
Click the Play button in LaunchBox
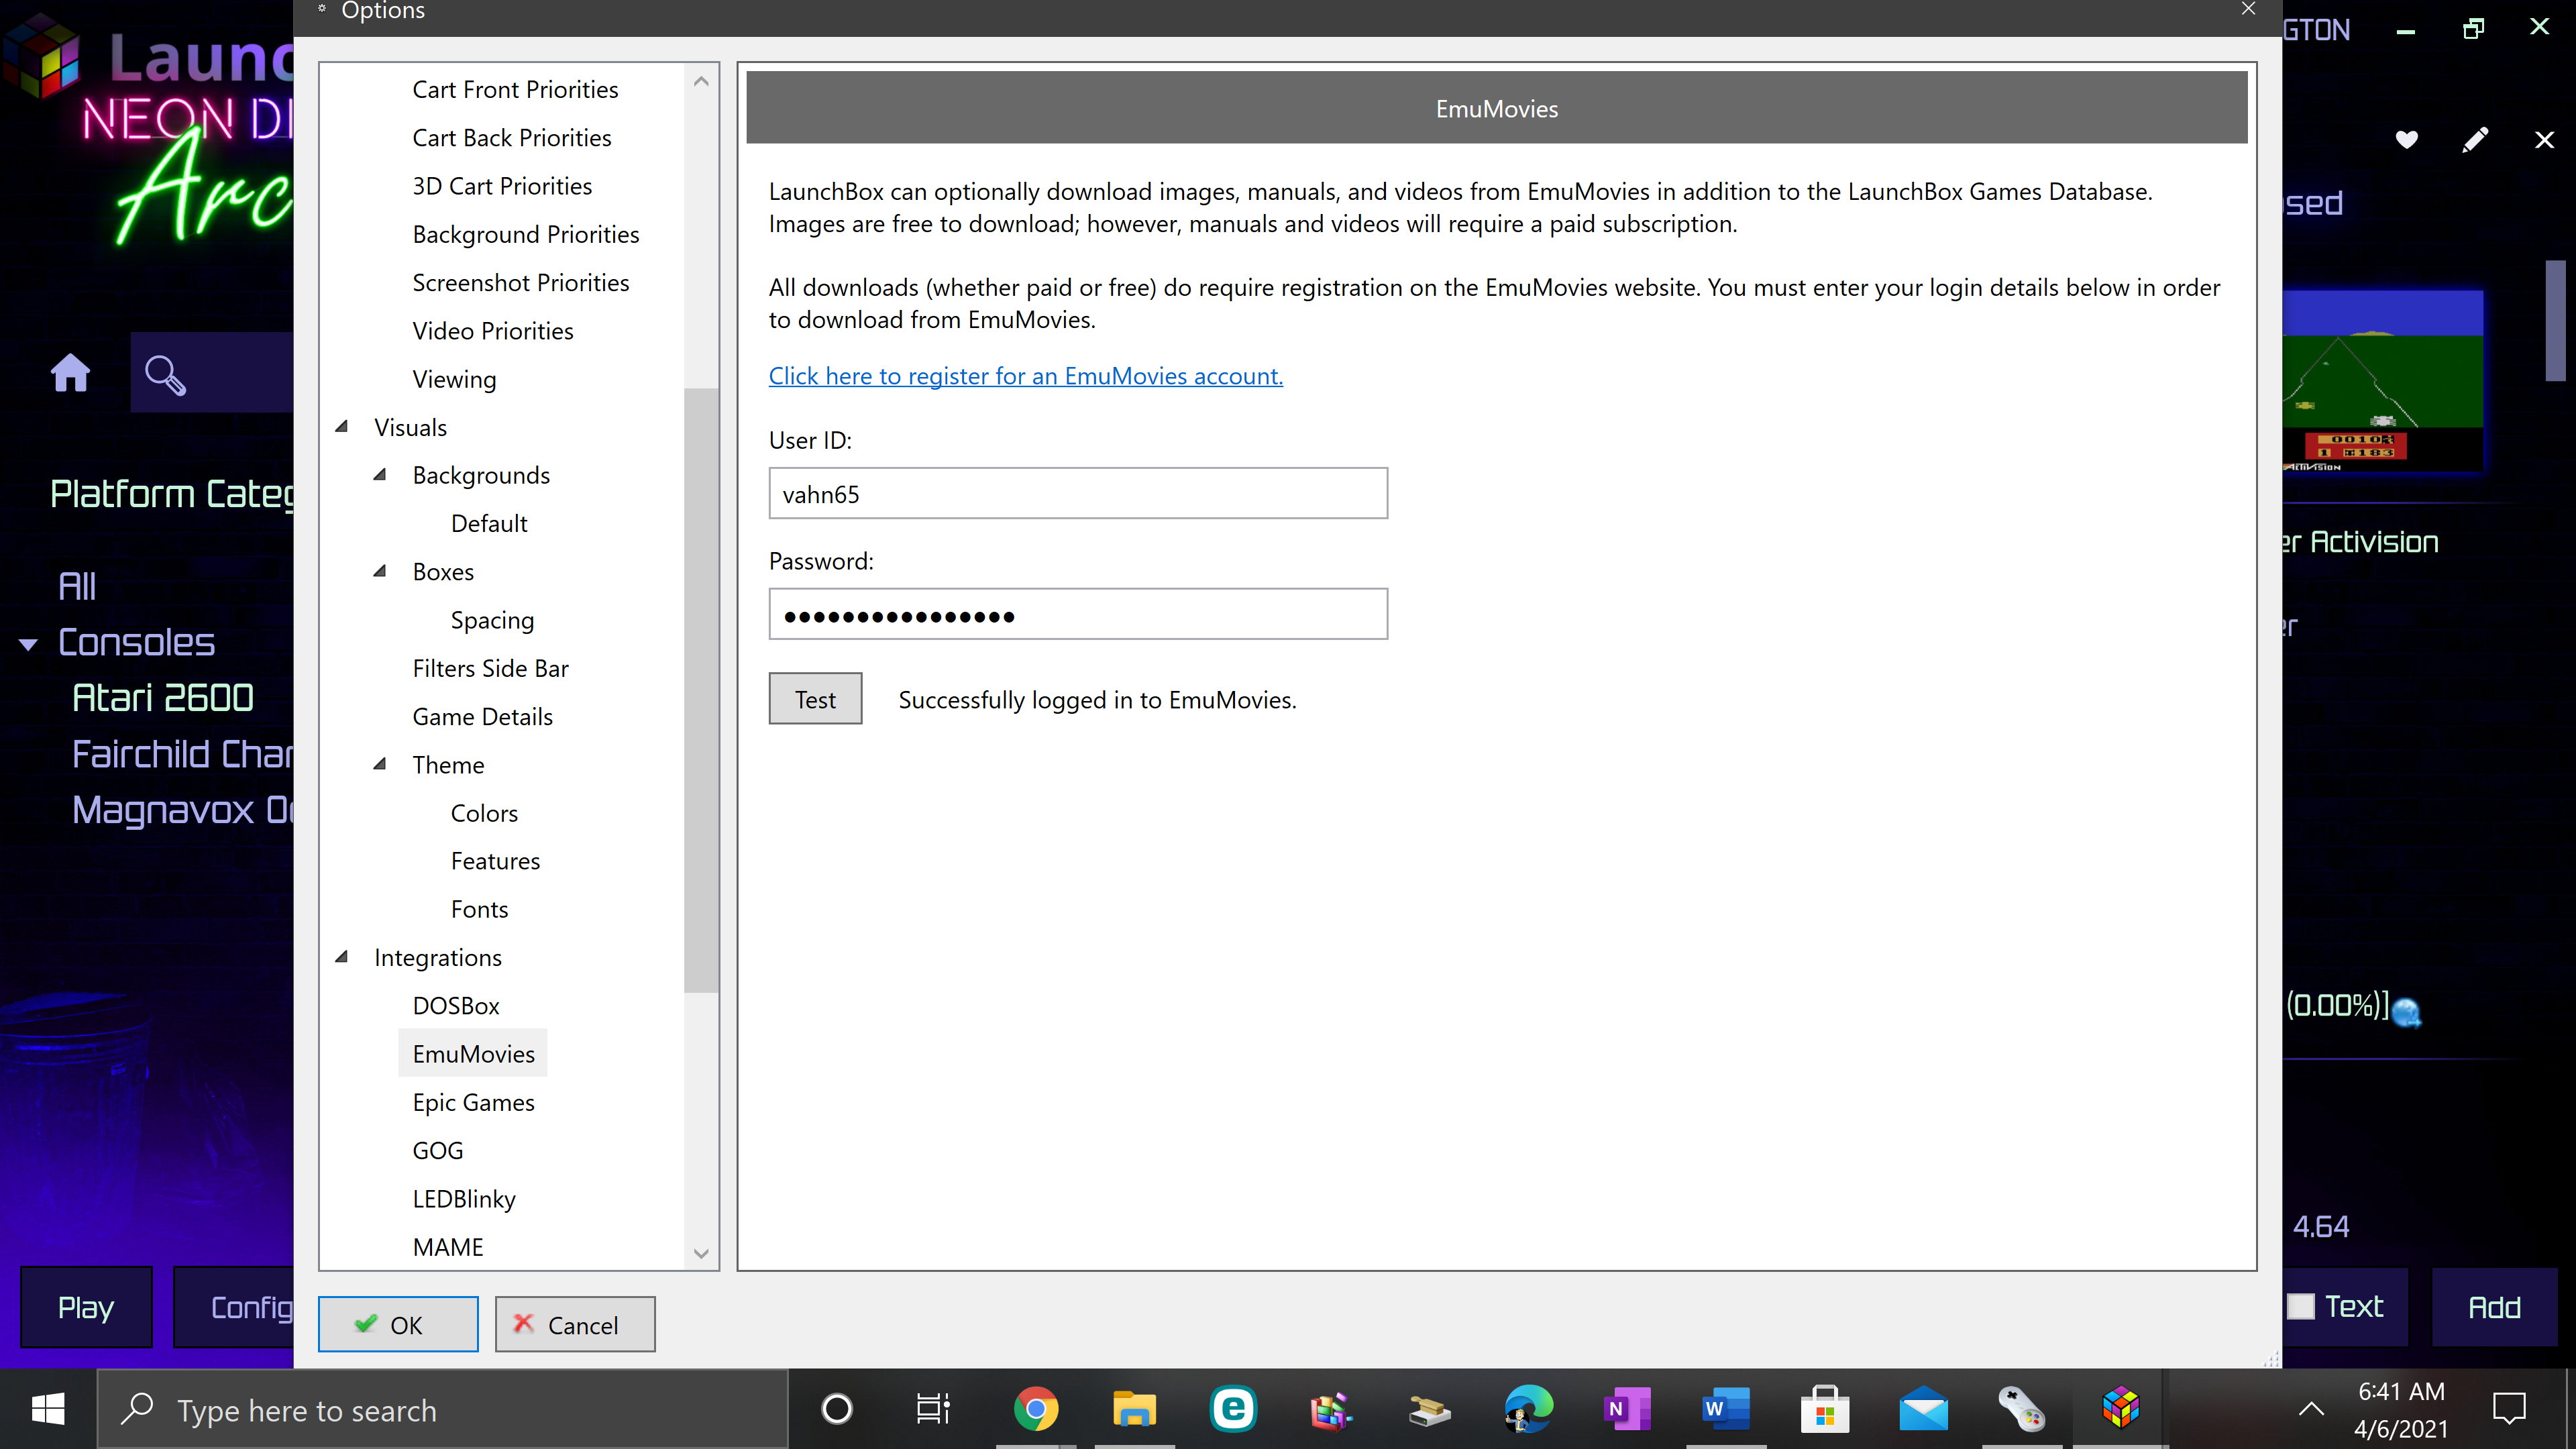86,1307
